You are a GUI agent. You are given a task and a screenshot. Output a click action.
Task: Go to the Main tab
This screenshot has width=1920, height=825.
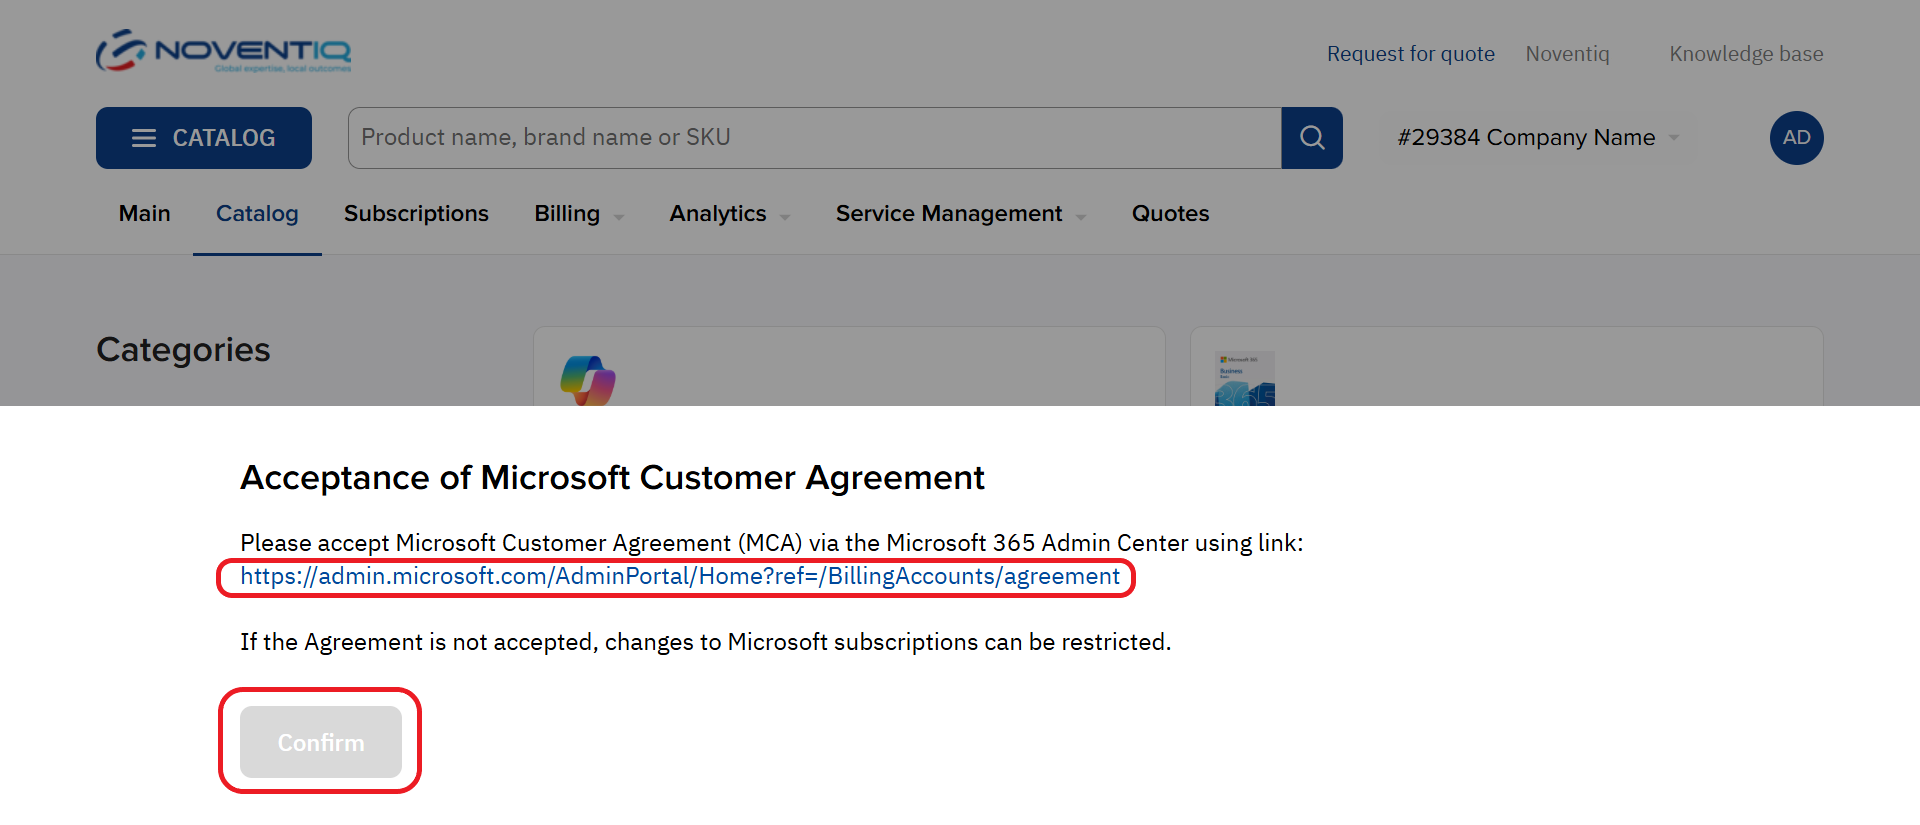pyautogui.click(x=145, y=214)
